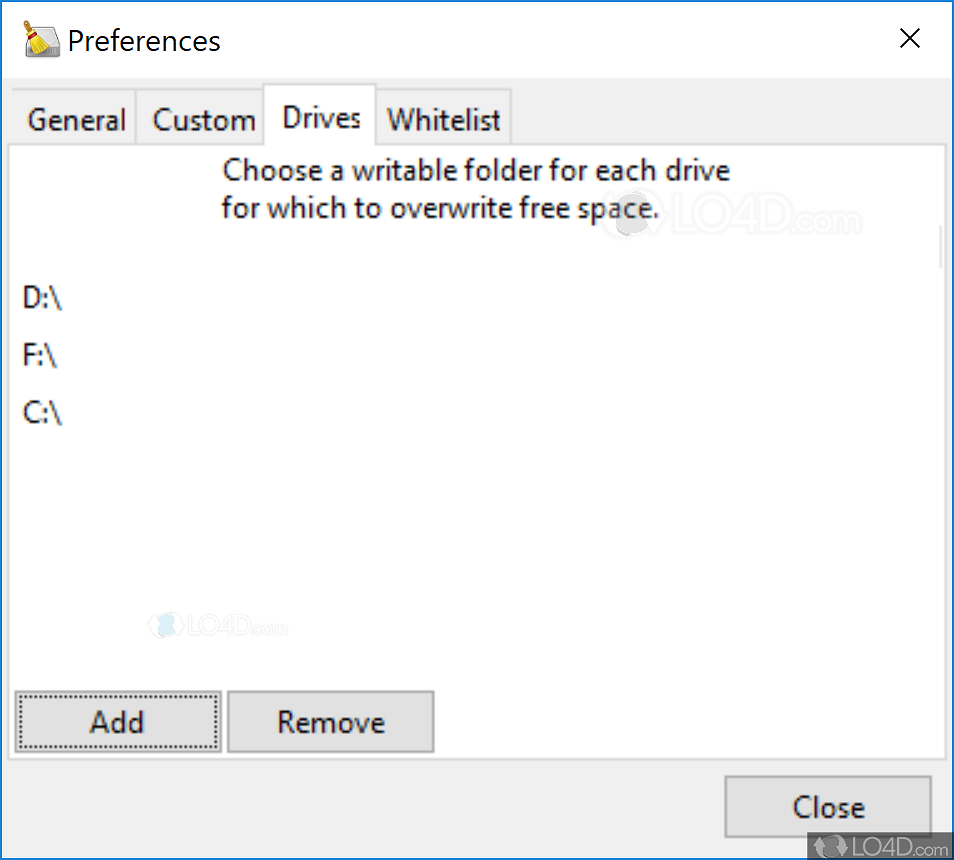
Task: Click the Remove button
Action: pyautogui.click(x=330, y=722)
